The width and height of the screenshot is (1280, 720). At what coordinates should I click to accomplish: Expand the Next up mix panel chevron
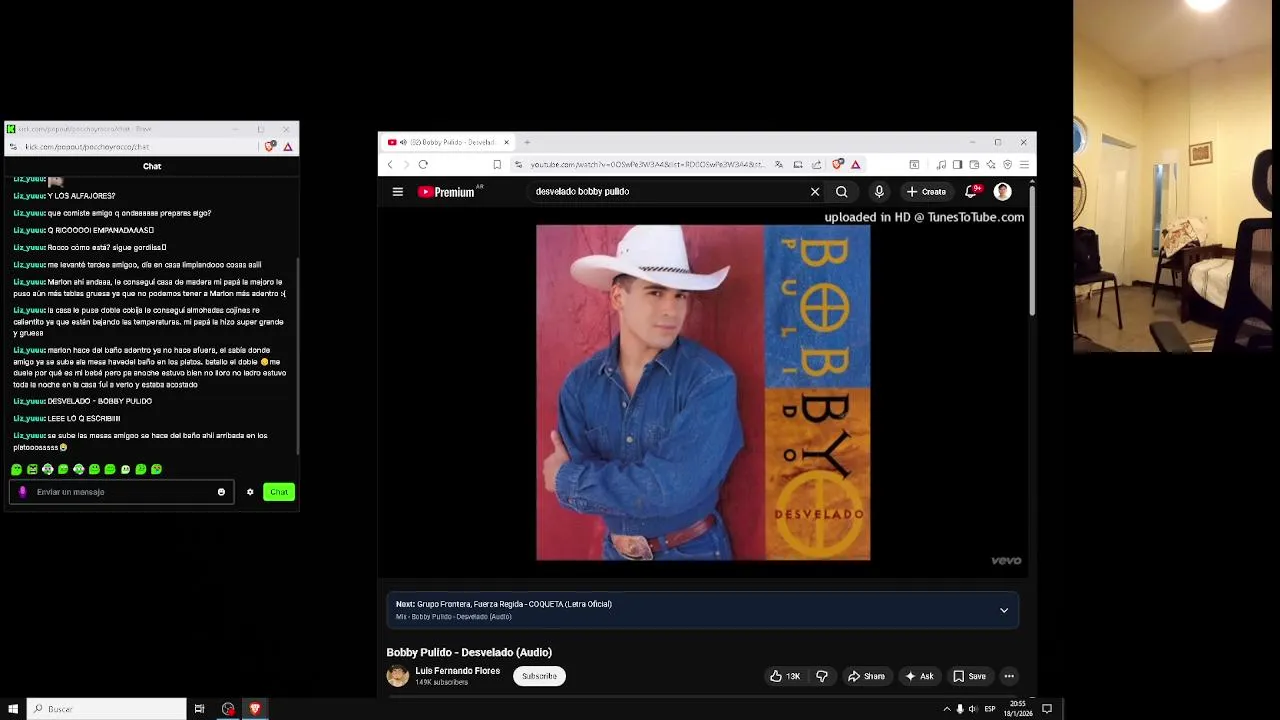(x=1004, y=610)
